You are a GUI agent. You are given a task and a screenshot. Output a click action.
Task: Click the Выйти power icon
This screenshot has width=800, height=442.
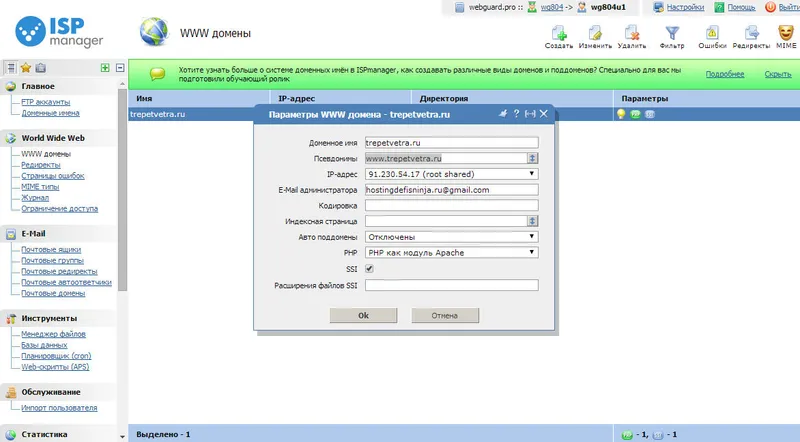tap(770, 7)
